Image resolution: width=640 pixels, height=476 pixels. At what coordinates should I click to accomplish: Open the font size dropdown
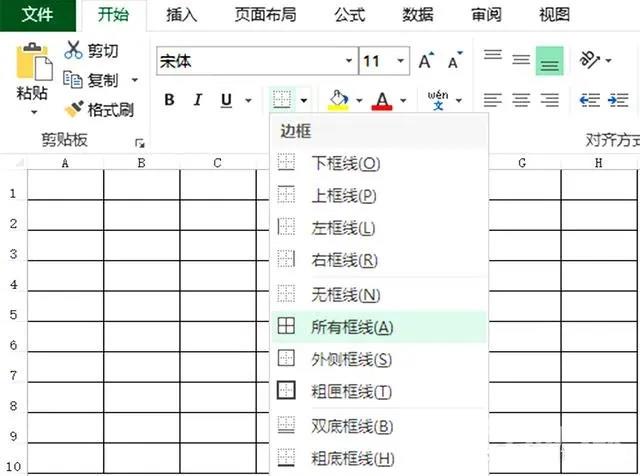tap(401, 61)
